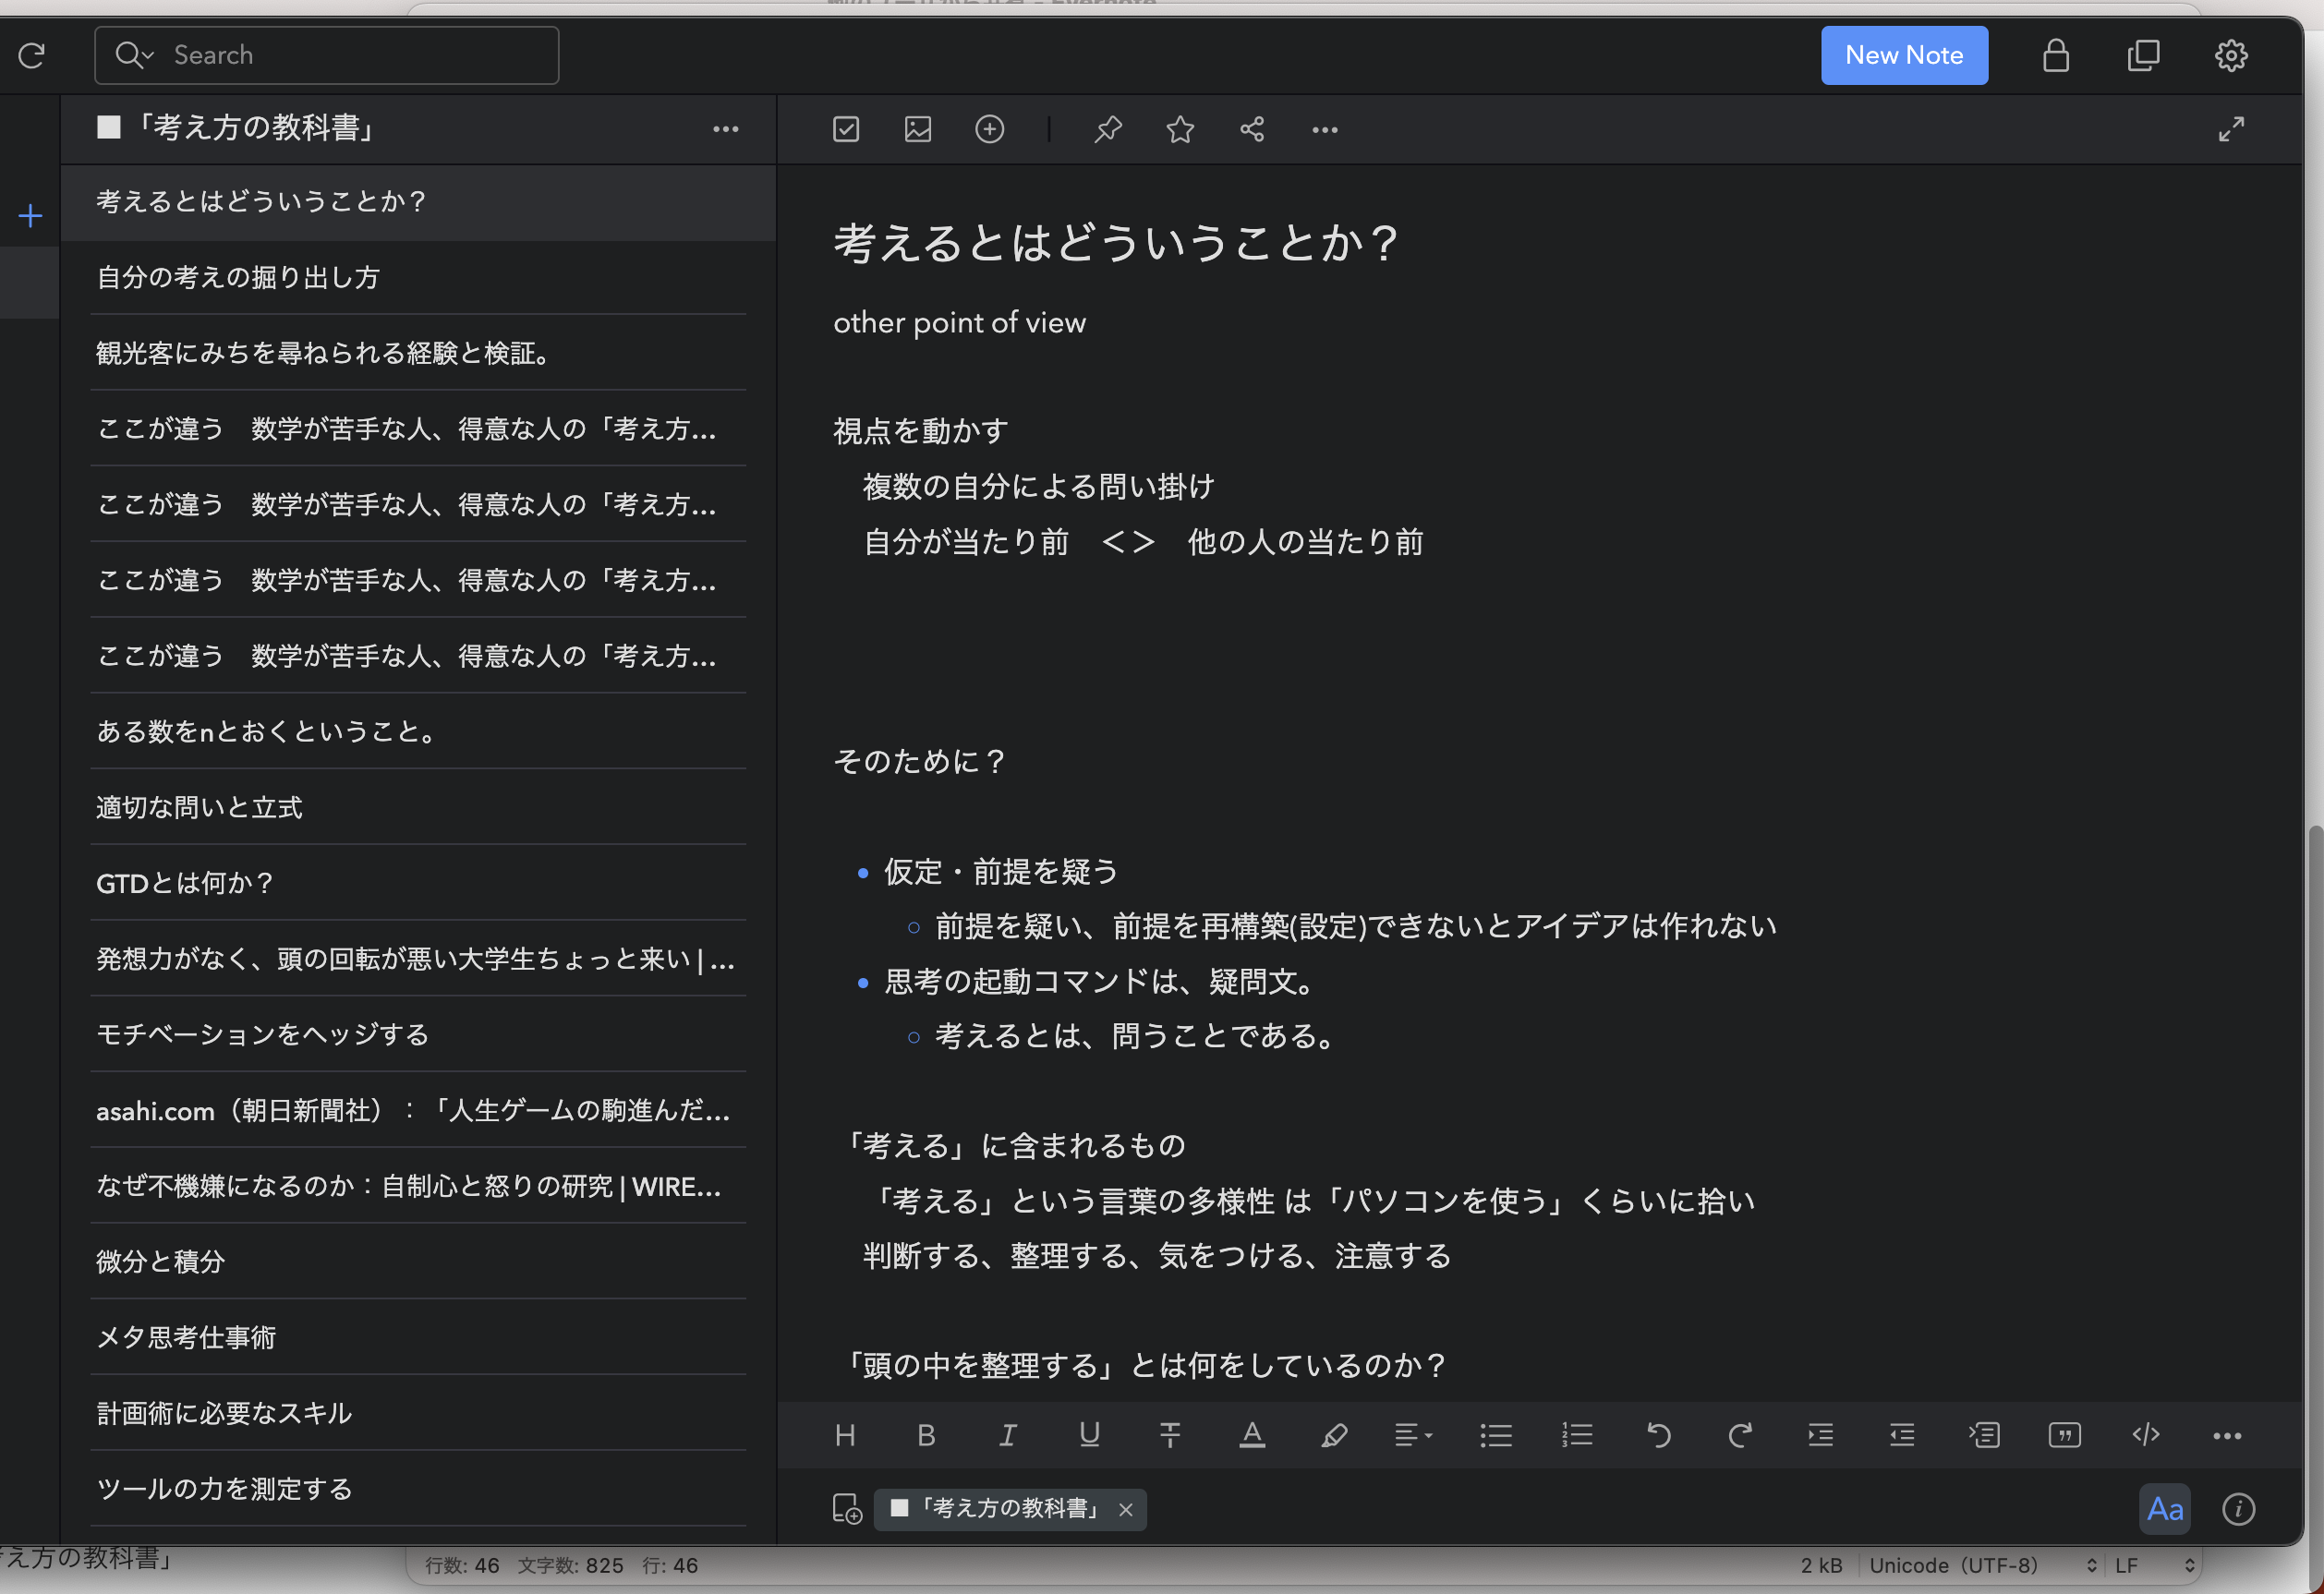Toggle strikethrough formatting
Image resolution: width=2324 pixels, height=1594 pixels.
coord(1171,1435)
